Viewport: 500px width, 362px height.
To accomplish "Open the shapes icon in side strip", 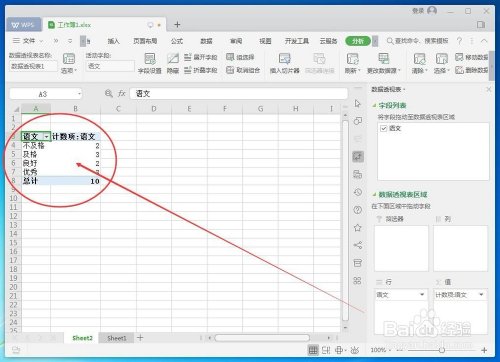I will click(358, 121).
